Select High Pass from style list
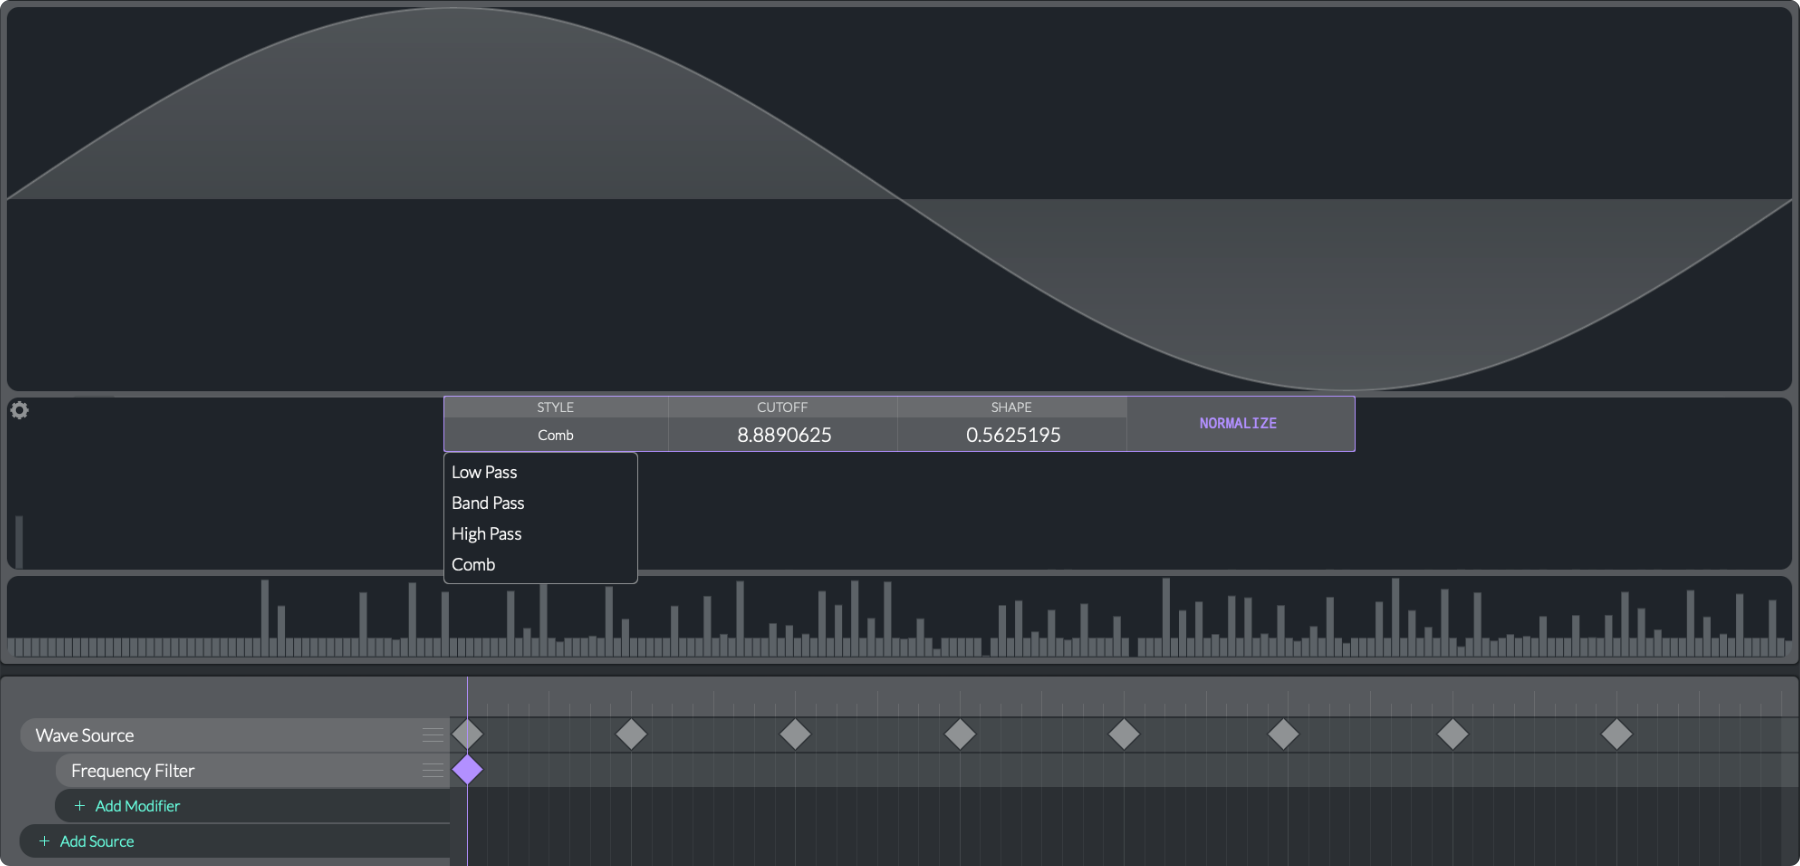This screenshot has width=1800, height=866. [540, 534]
